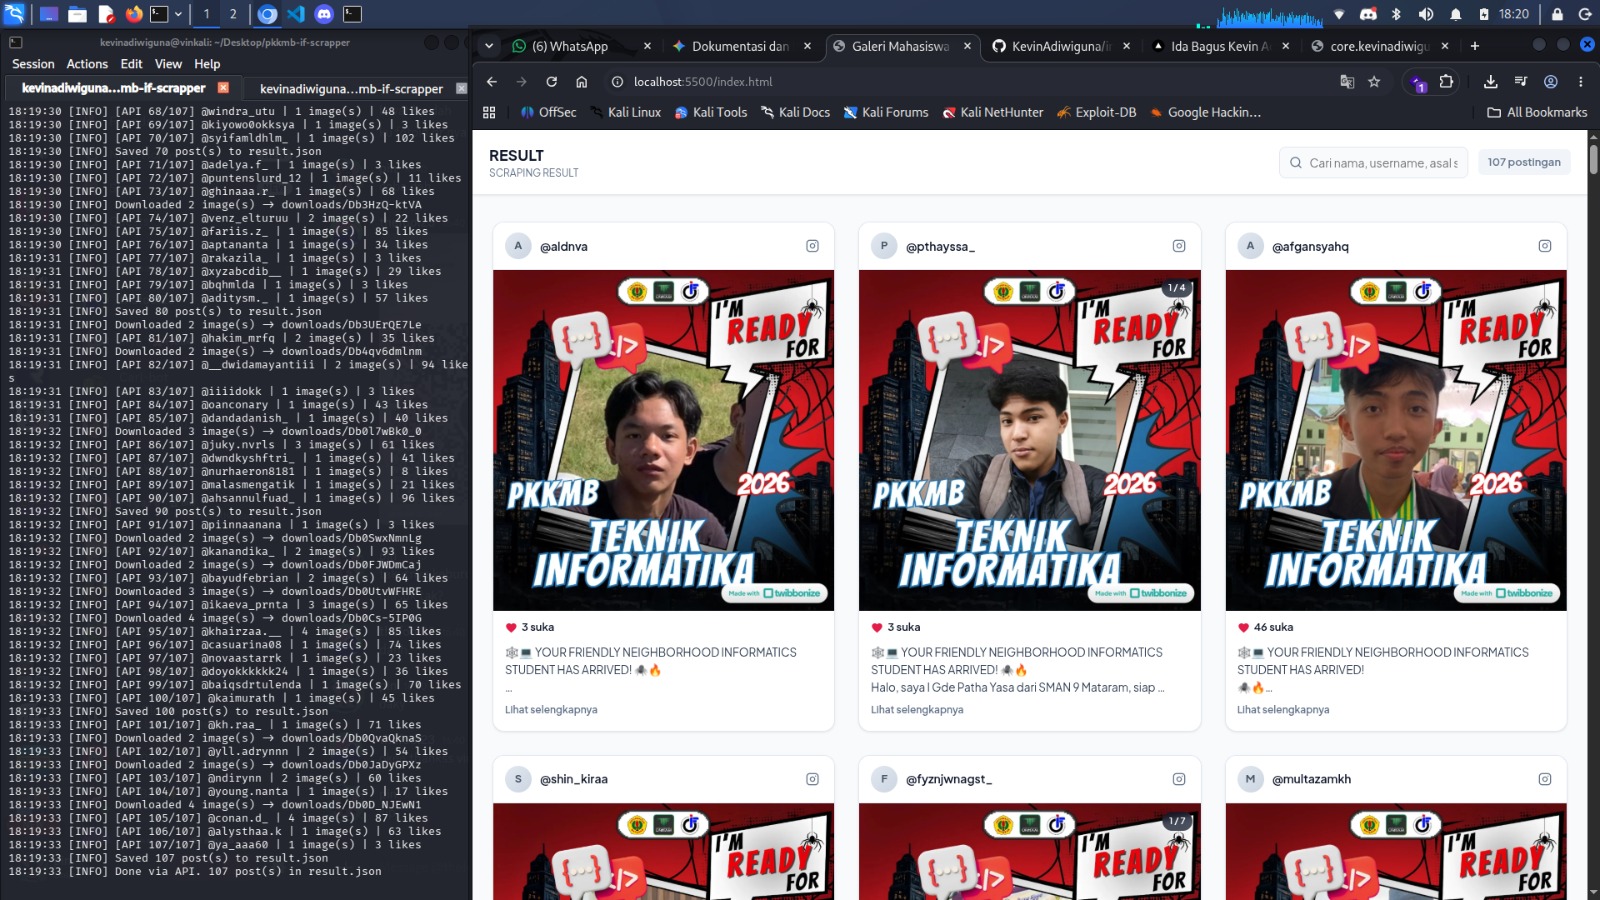1600x900 pixels.
Task: Bookmark this page with the star icon
Action: pyautogui.click(x=1374, y=82)
